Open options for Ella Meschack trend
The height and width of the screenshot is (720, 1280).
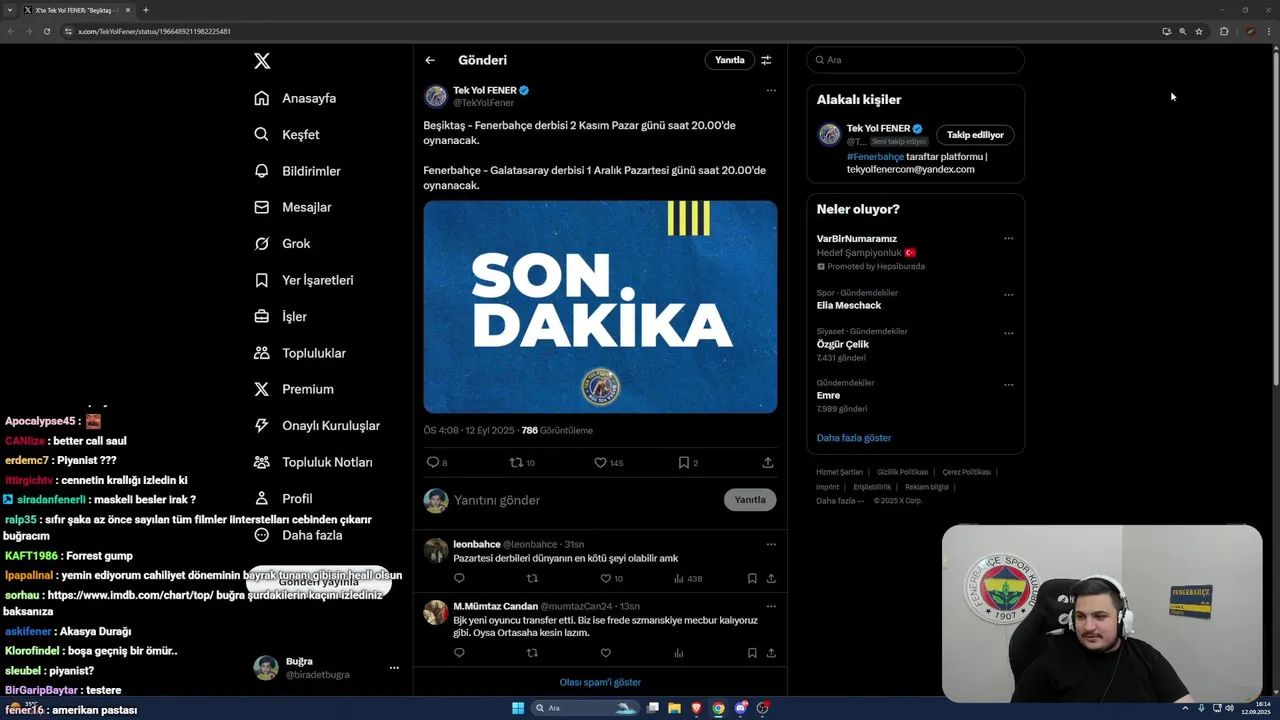pos(1008,295)
